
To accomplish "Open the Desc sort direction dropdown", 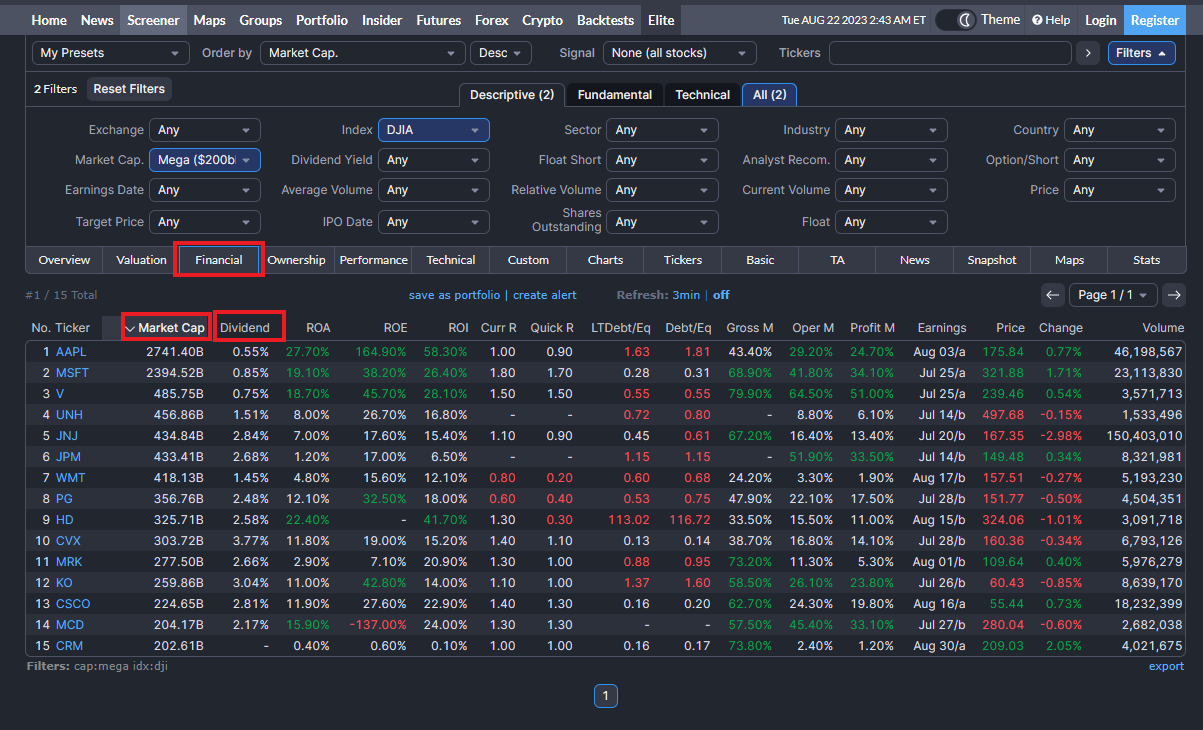I will pos(501,53).
